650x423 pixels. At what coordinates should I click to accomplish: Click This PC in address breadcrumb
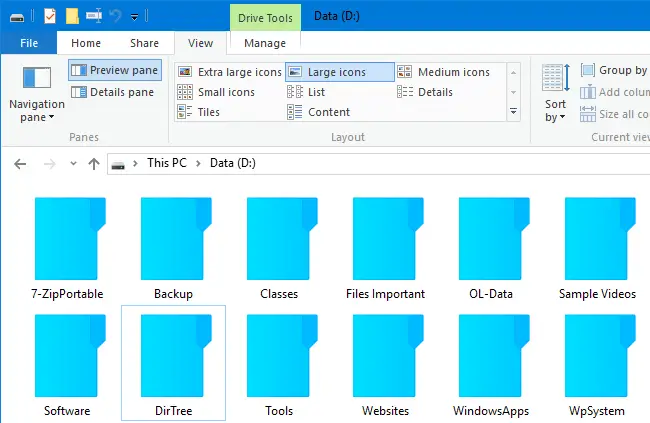tap(167, 163)
